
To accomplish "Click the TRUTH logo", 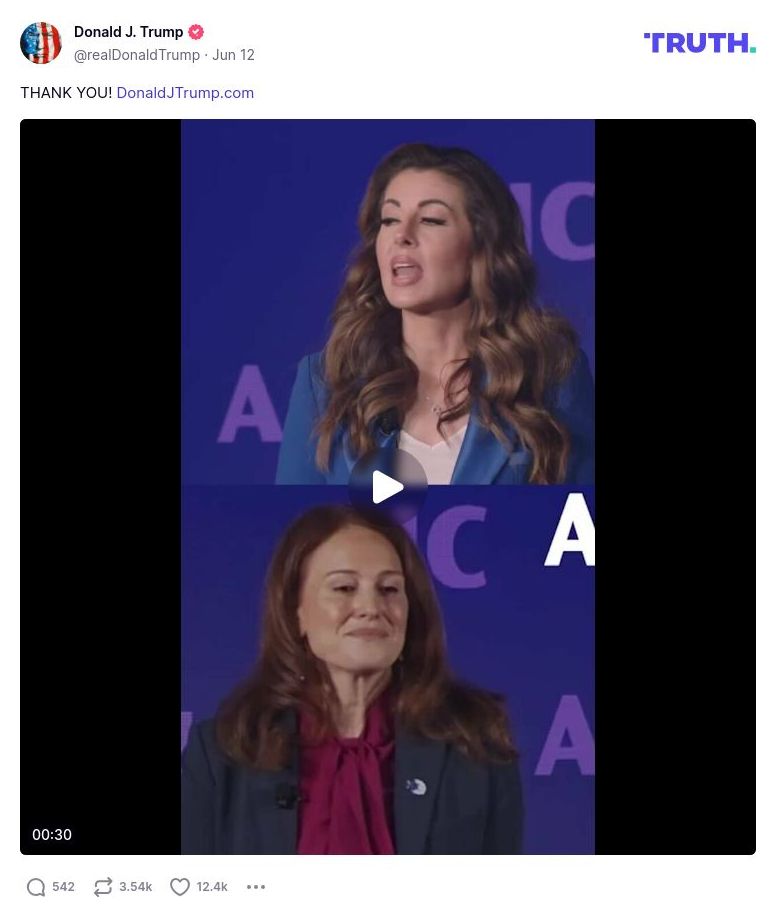I will [699, 43].
